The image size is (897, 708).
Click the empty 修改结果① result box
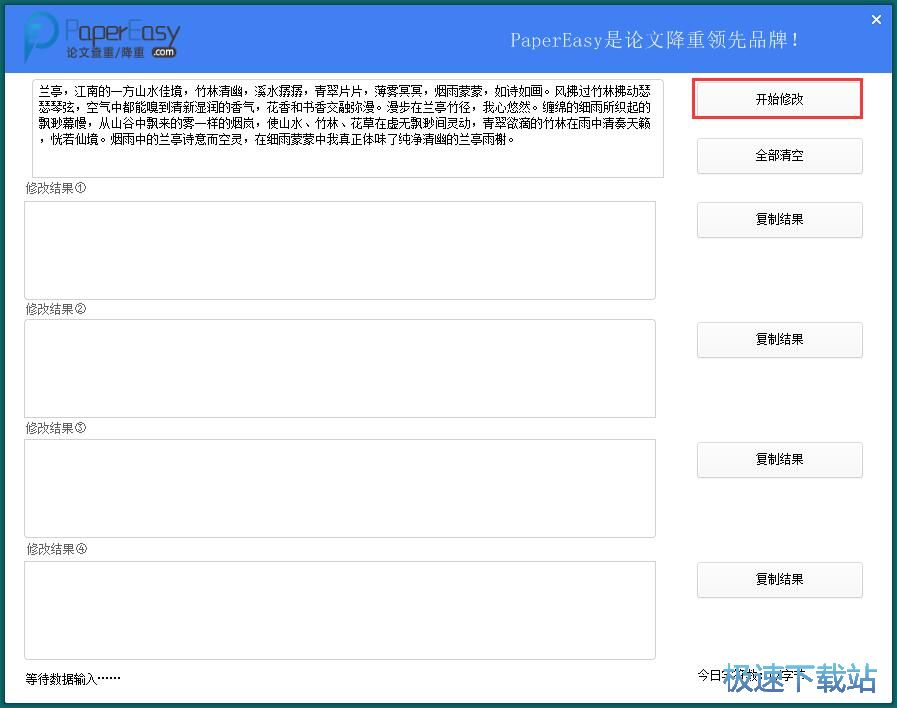click(340, 250)
